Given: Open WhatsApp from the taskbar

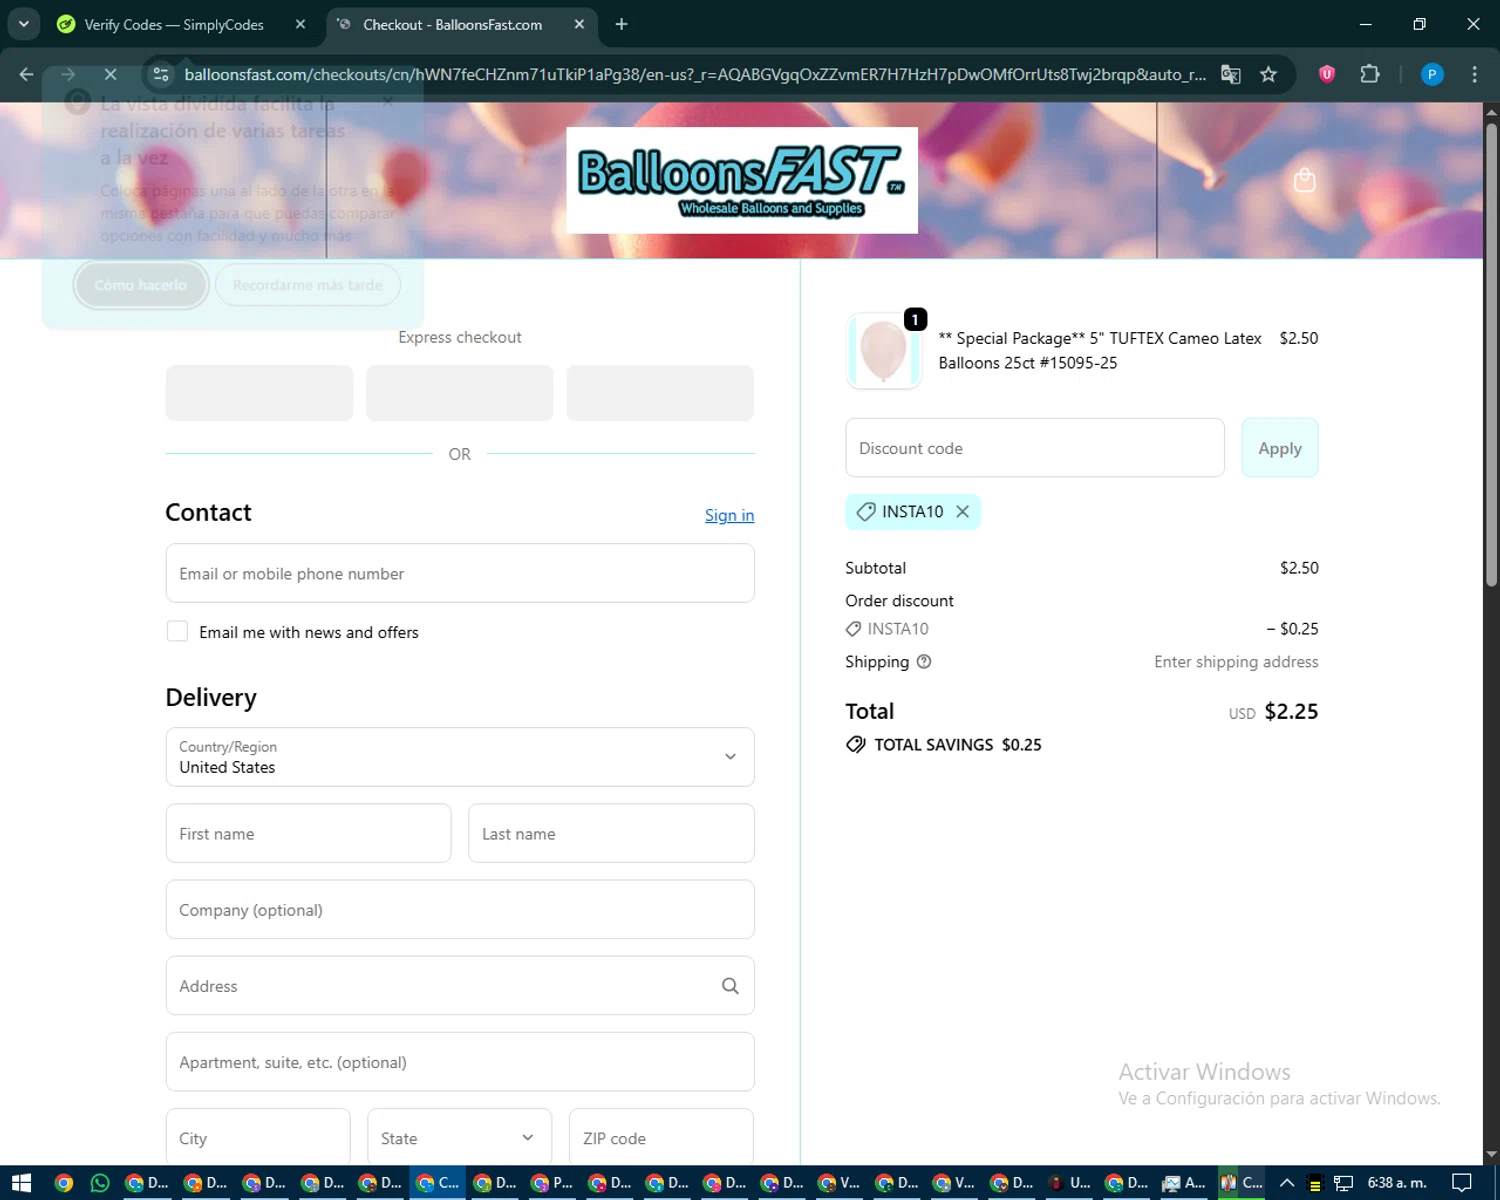Looking at the screenshot, I should [100, 1183].
